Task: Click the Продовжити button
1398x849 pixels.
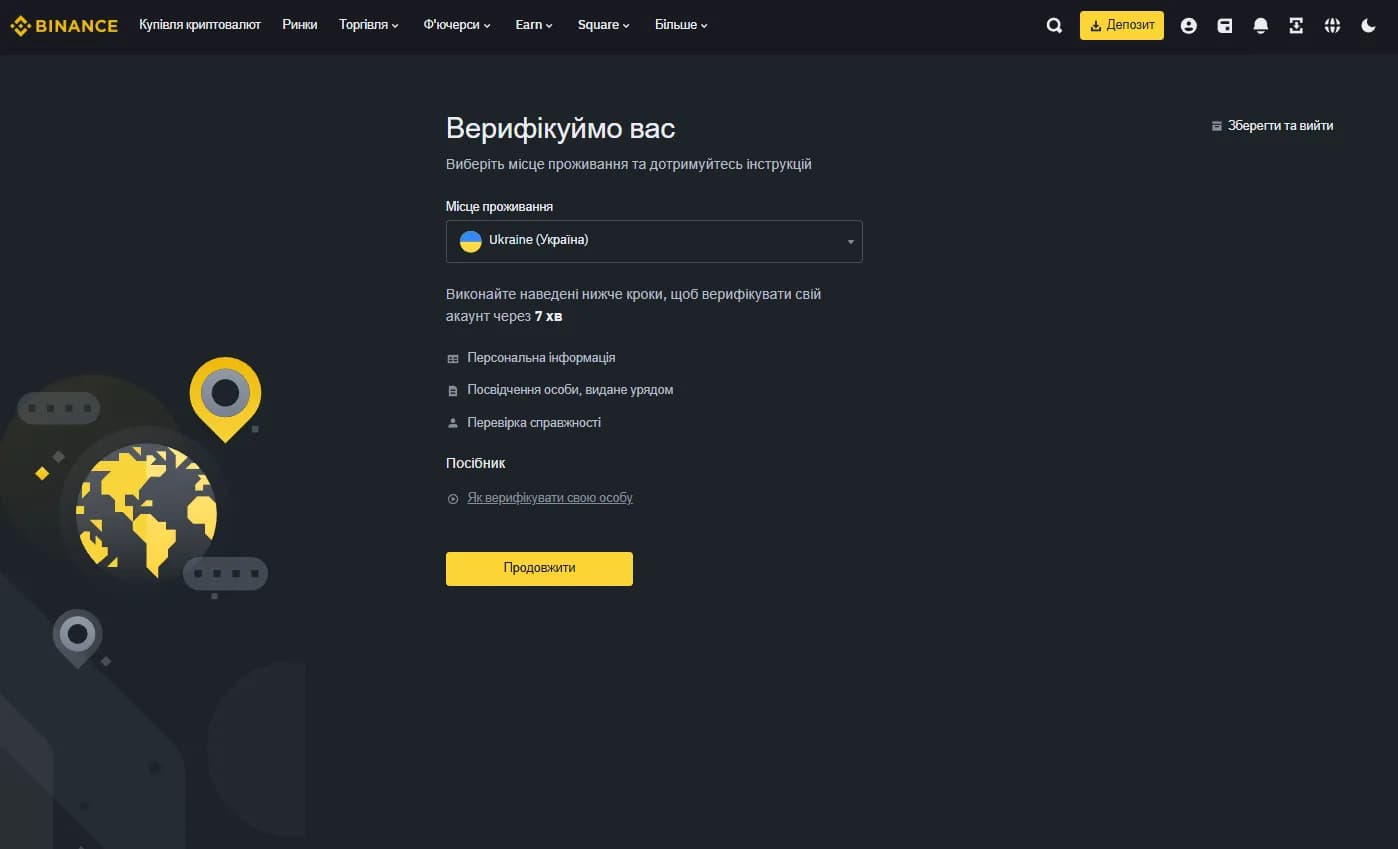Action: (539, 568)
